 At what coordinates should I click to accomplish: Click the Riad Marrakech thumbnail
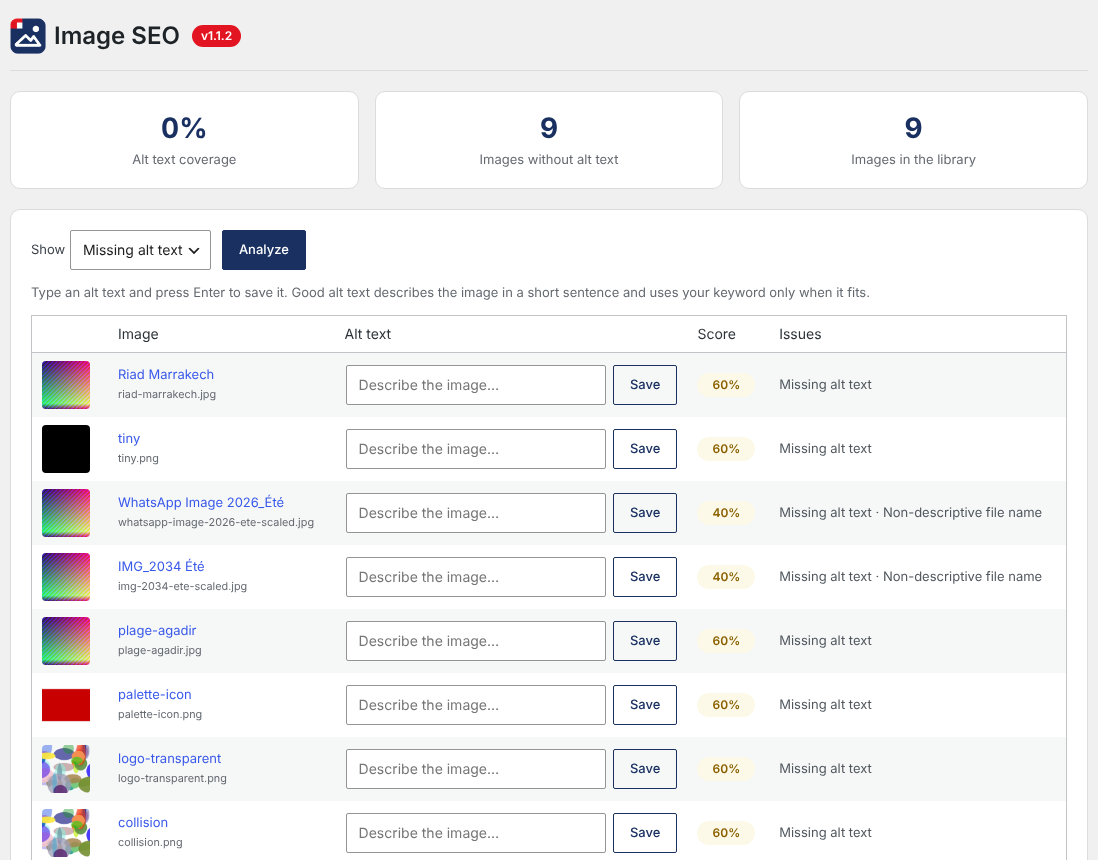pyautogui.click(x=66, y=384)
